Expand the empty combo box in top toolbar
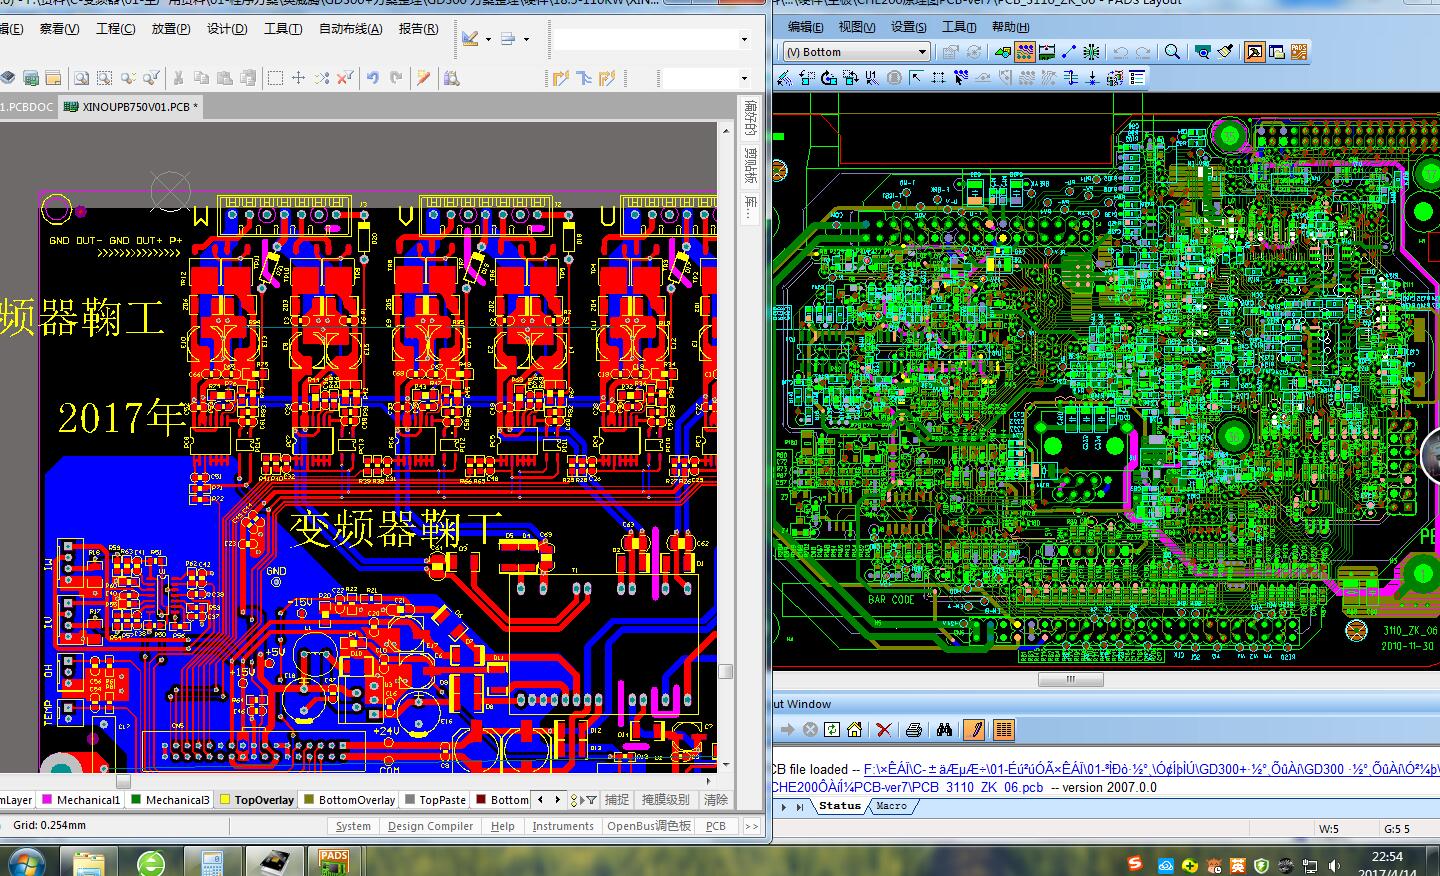This screenshot has height=876, width=1440. (744, 40)
